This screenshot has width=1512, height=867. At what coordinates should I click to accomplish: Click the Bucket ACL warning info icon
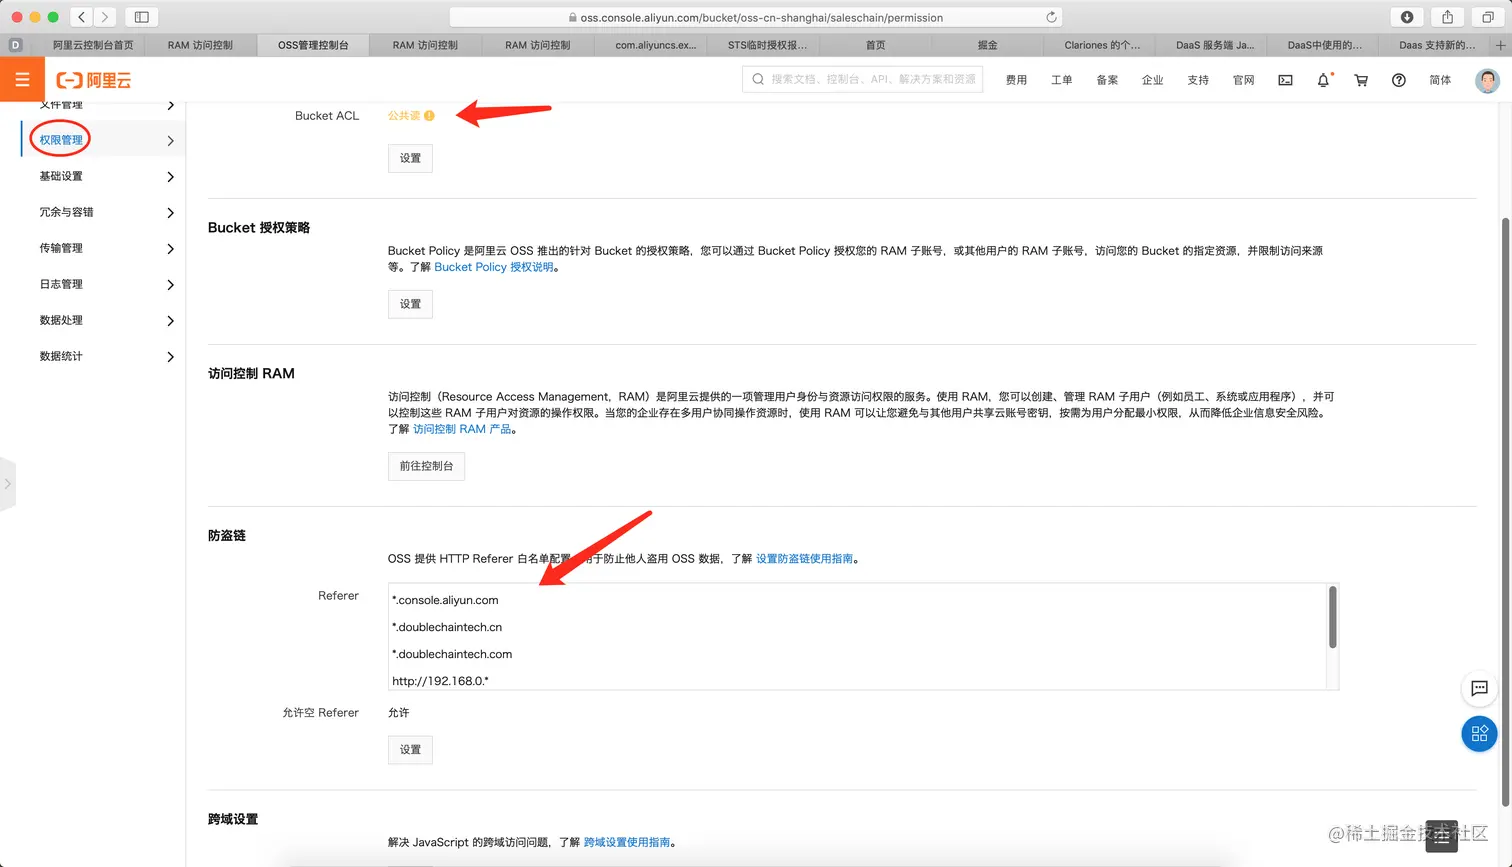[429, 116]
